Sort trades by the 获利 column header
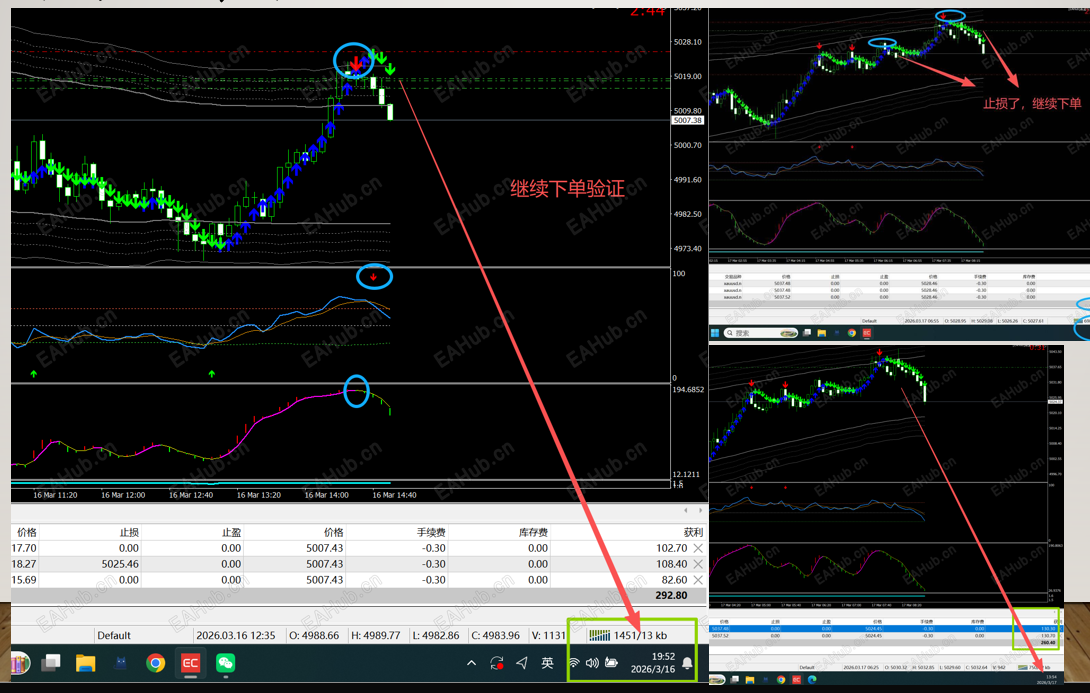 (x=693, y=532)
